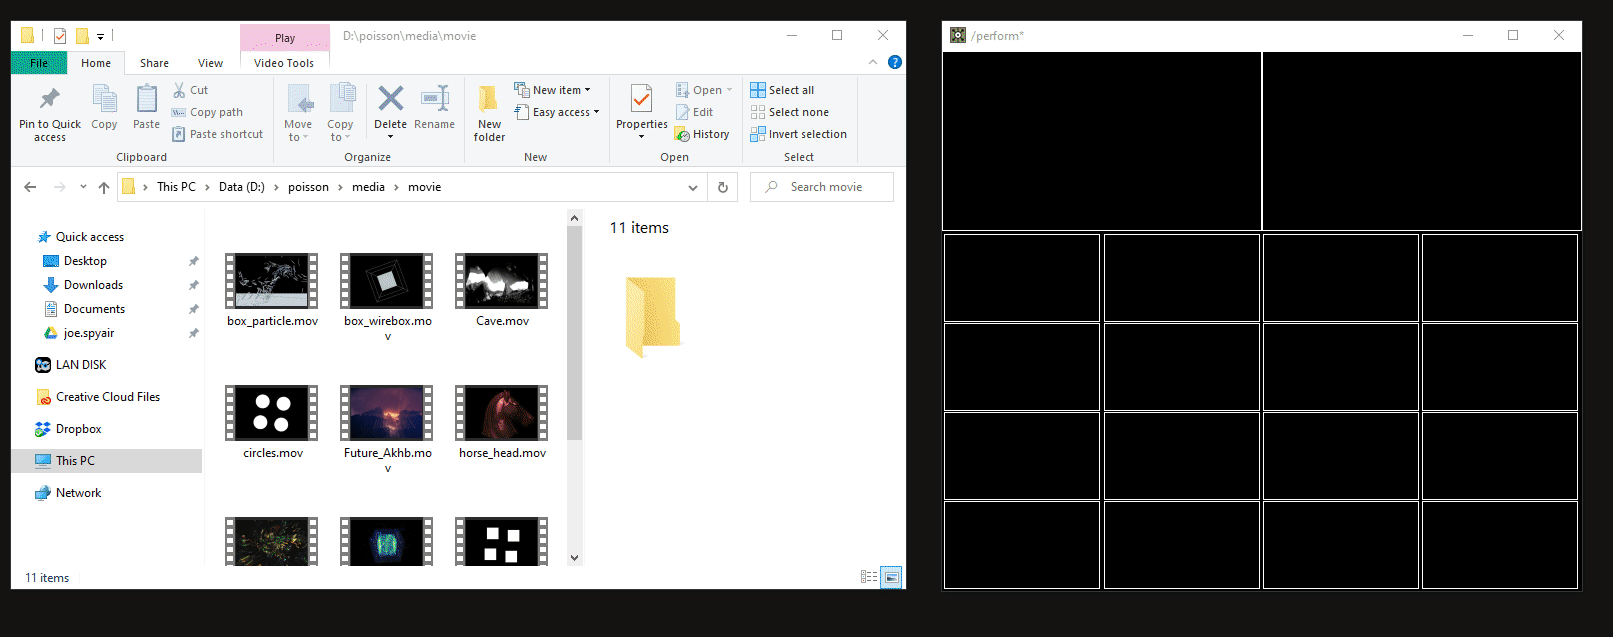Click Invert selection in Select group
This screenshot has width=1613, height=637.
pos(798,134)
